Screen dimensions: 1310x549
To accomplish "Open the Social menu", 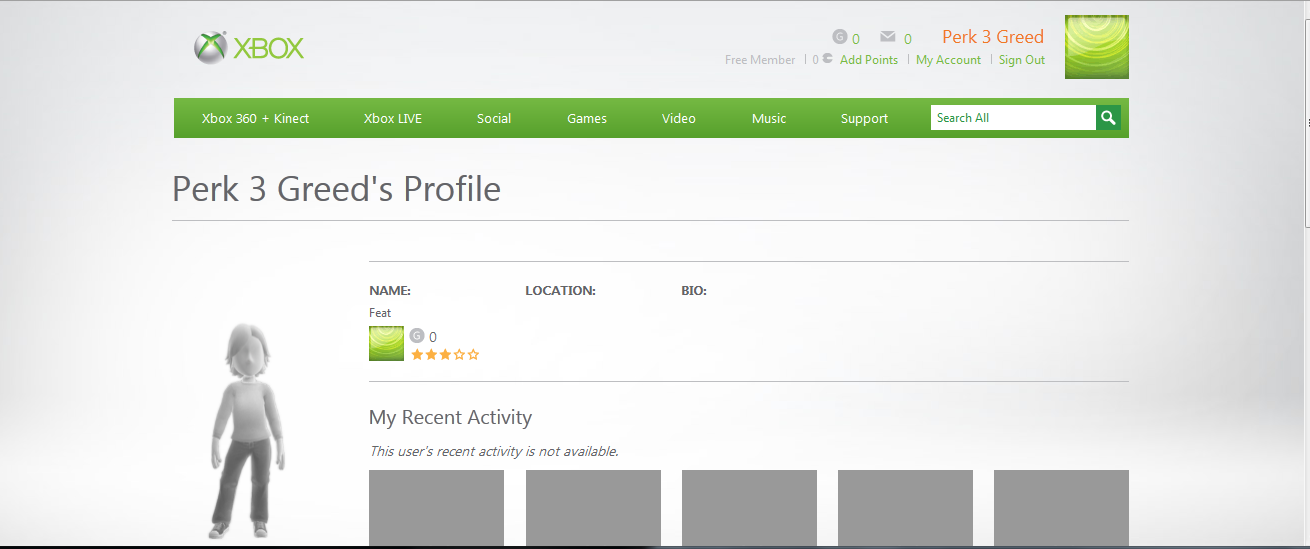I will click(x=494, y=118).
